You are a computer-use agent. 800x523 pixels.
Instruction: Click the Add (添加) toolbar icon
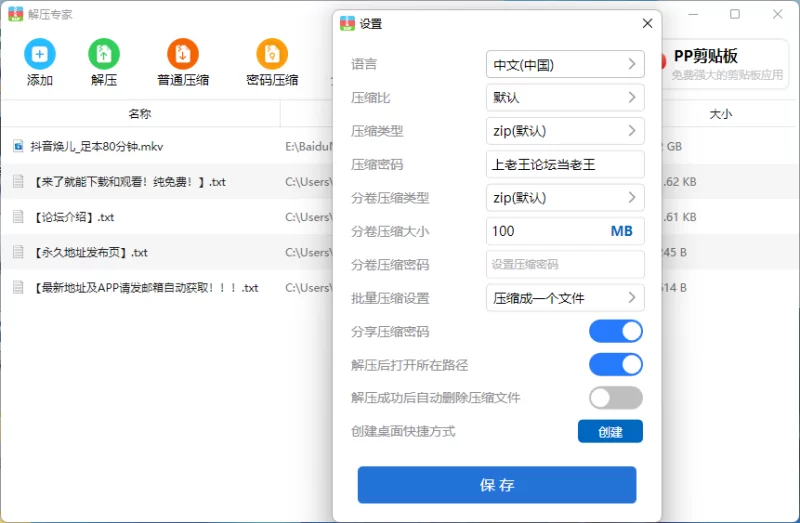point(40,54)
